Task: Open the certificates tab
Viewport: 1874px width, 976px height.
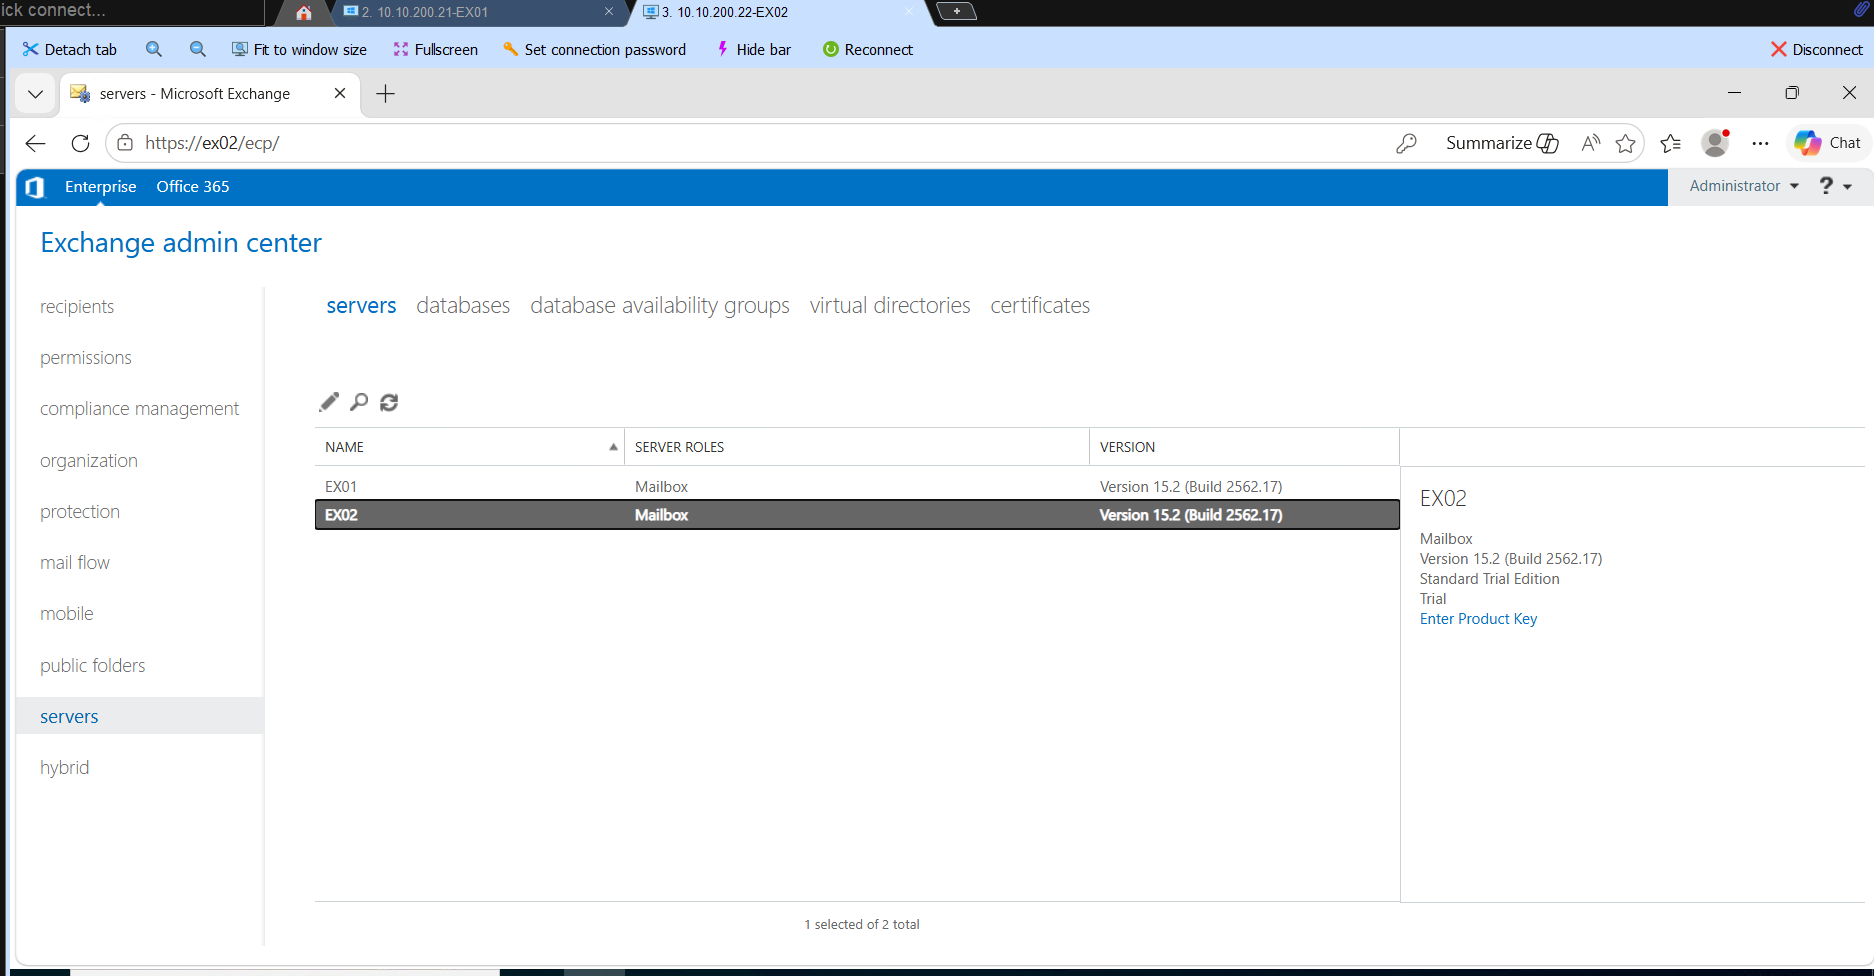Action: click(x=1040, y=305)
